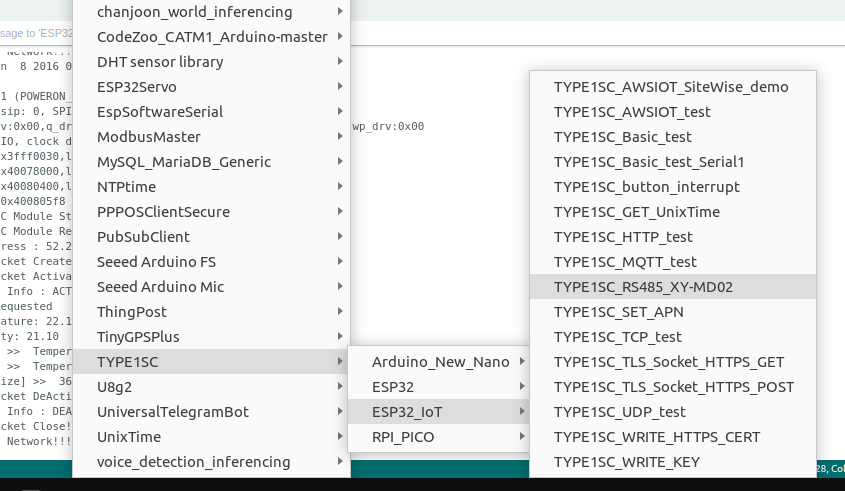Open TYPE1SC_WRITE_KEY example
Viewport: 845px width, 491px height.
click(673, 462)
